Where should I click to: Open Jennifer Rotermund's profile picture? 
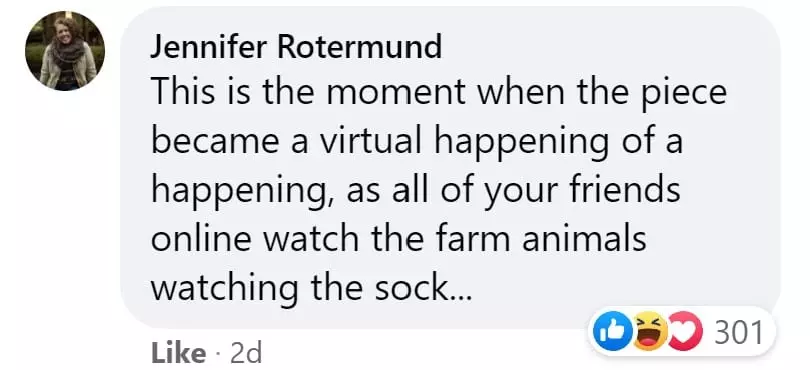(65, 51)
